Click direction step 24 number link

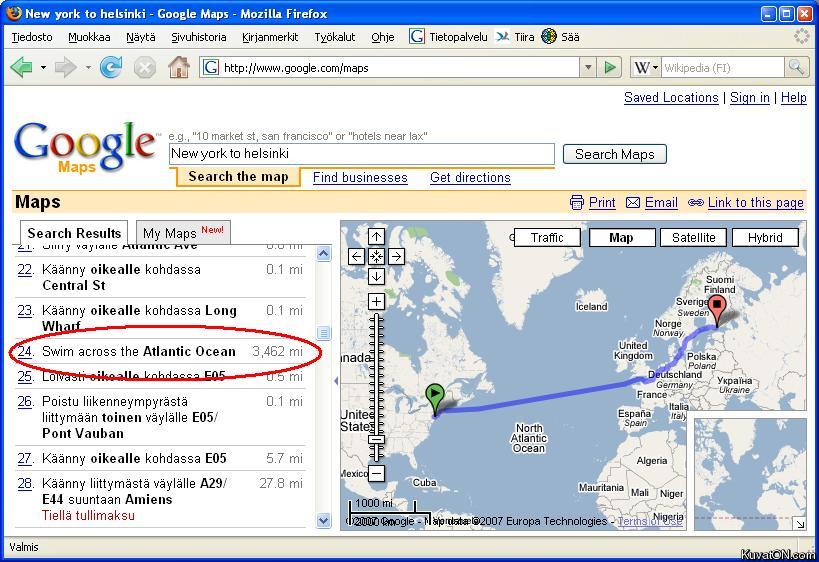pos(25,352)
